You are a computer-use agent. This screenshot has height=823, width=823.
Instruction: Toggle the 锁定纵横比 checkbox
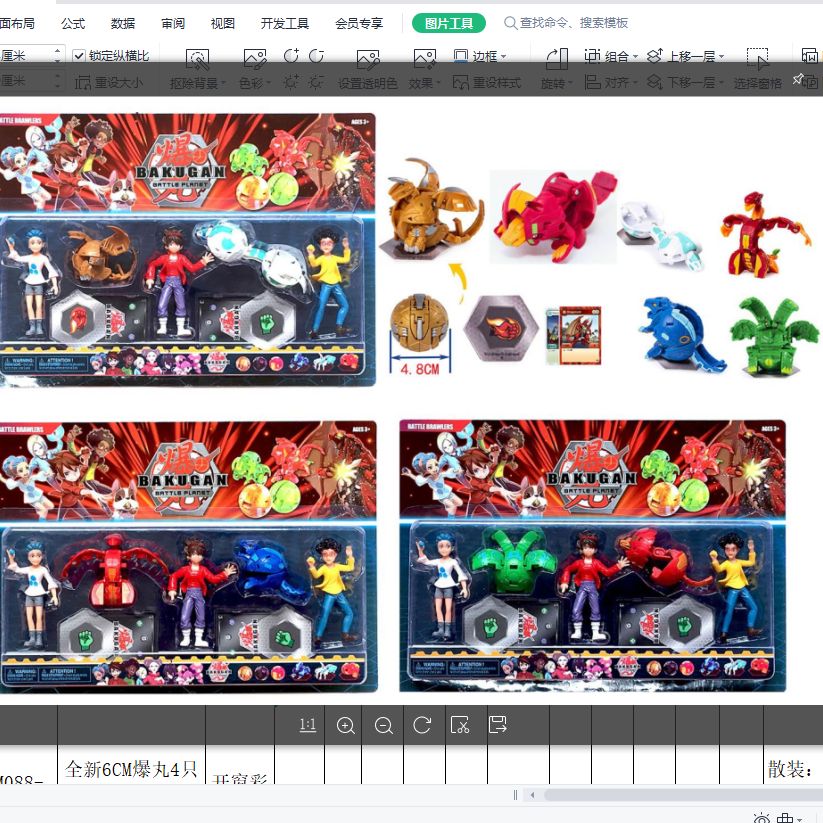pyautogui.click(x=79, y=56)
